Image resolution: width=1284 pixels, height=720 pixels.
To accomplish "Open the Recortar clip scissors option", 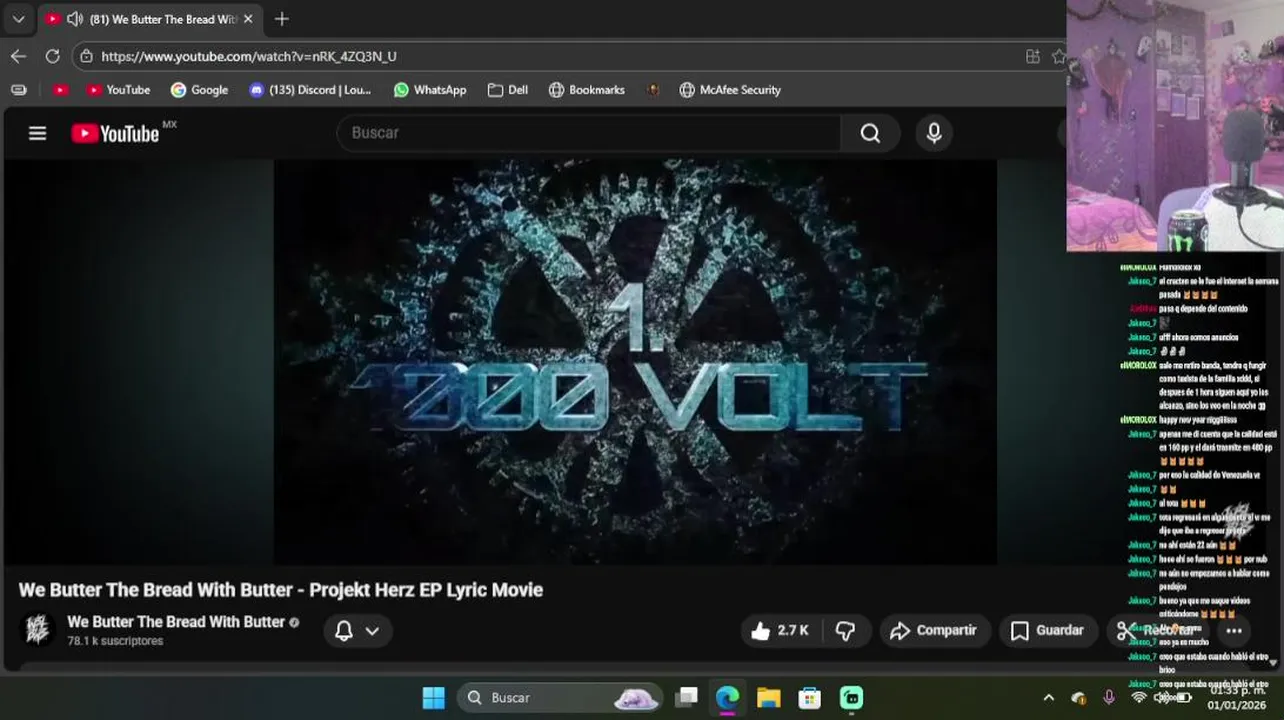I will (x=1158, y=630).
